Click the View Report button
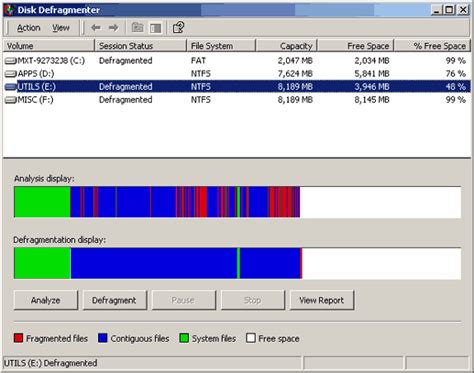This screenshot has width=474, height=373. point(322,300)
